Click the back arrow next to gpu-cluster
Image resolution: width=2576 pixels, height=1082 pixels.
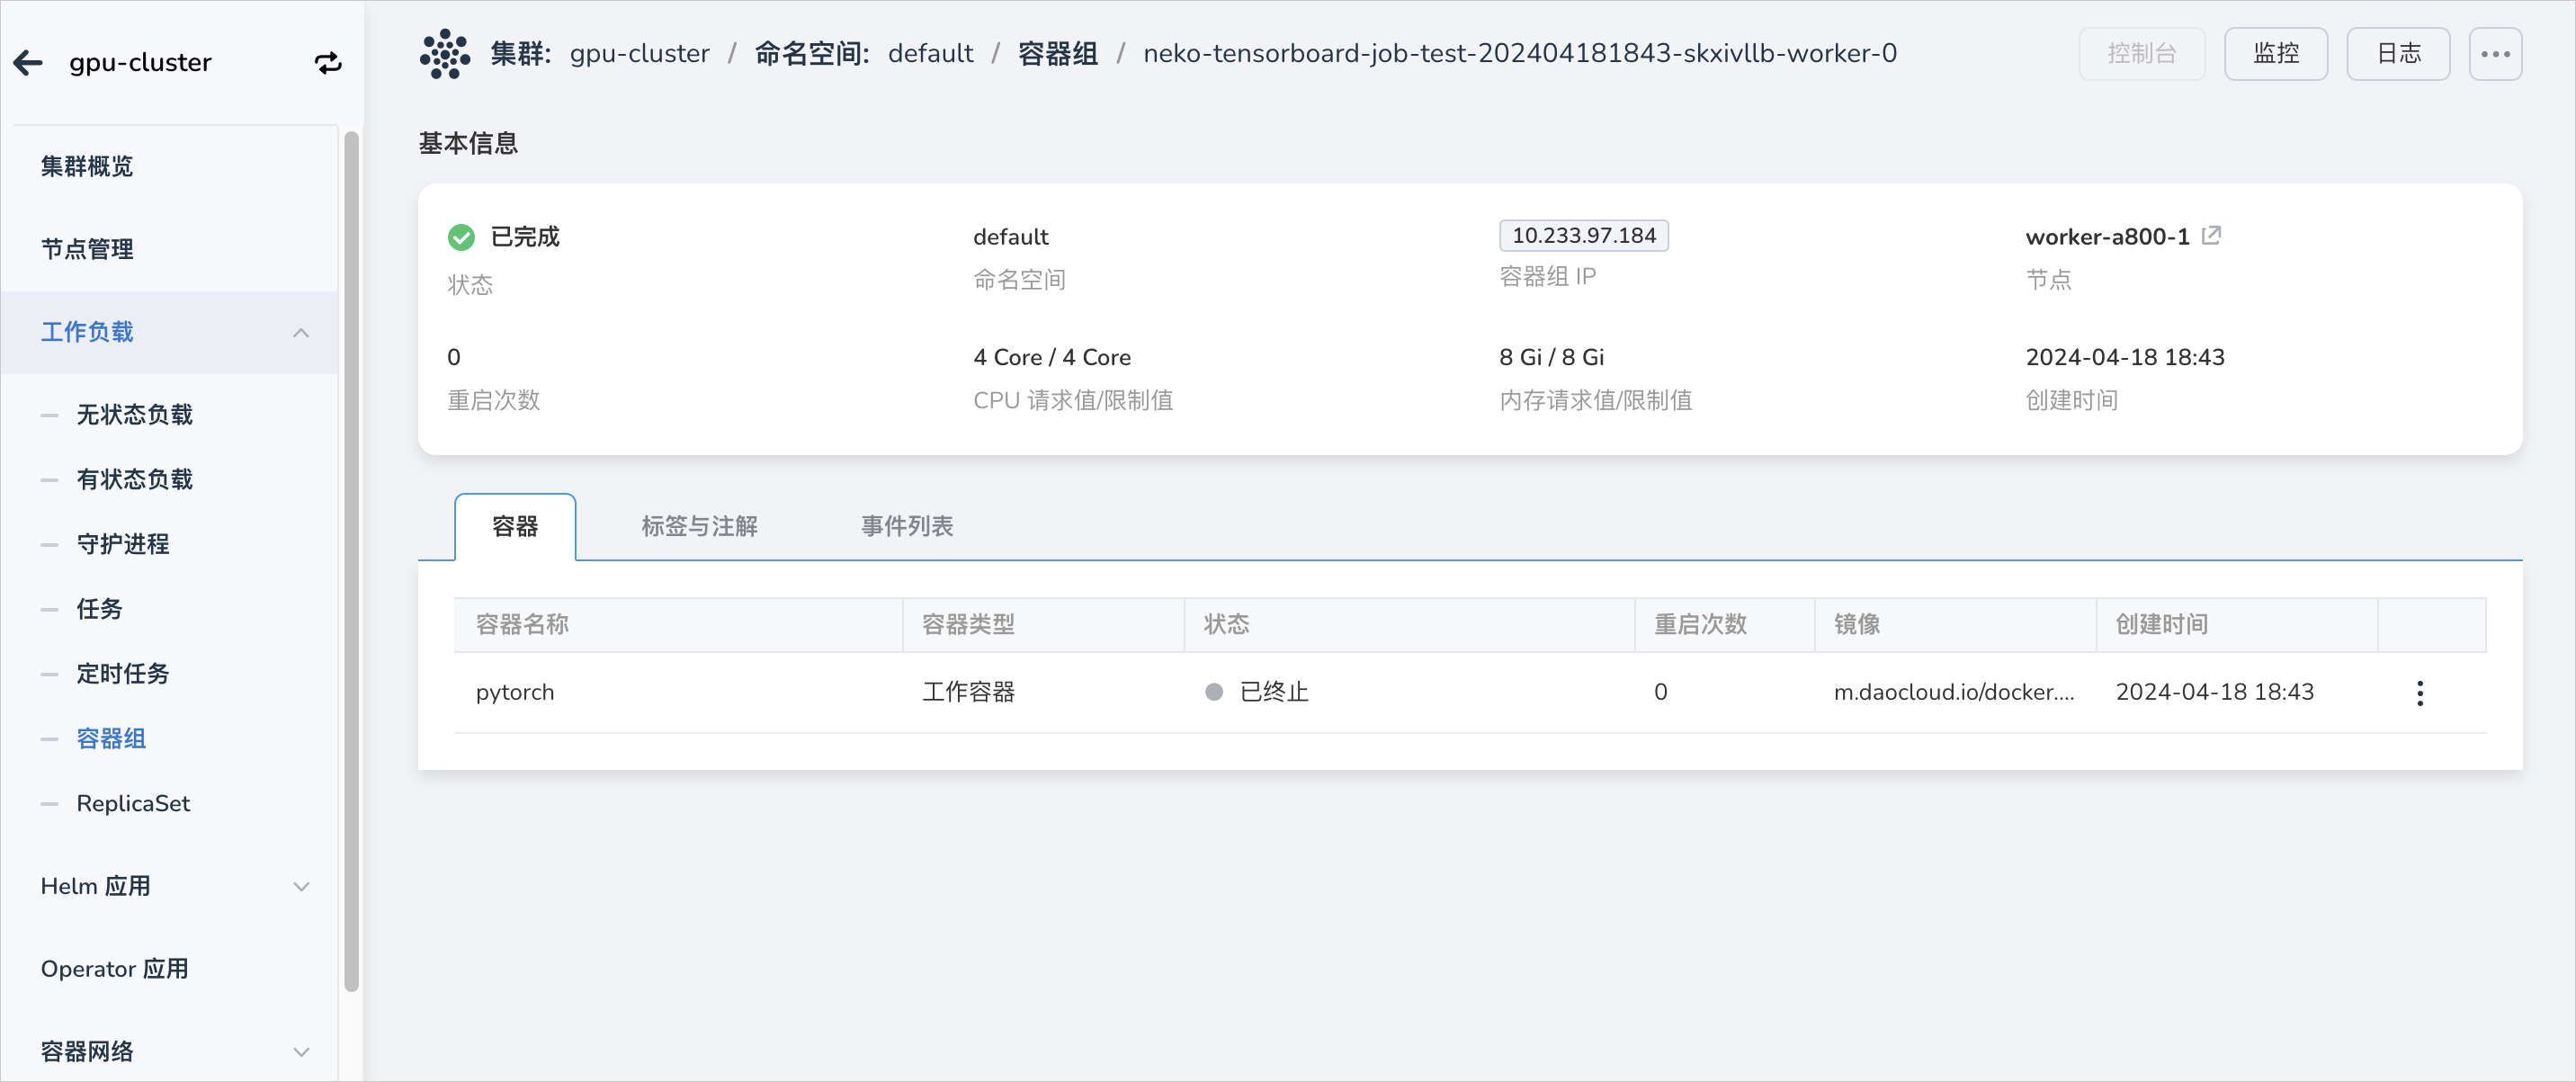[x=28, y=63]
